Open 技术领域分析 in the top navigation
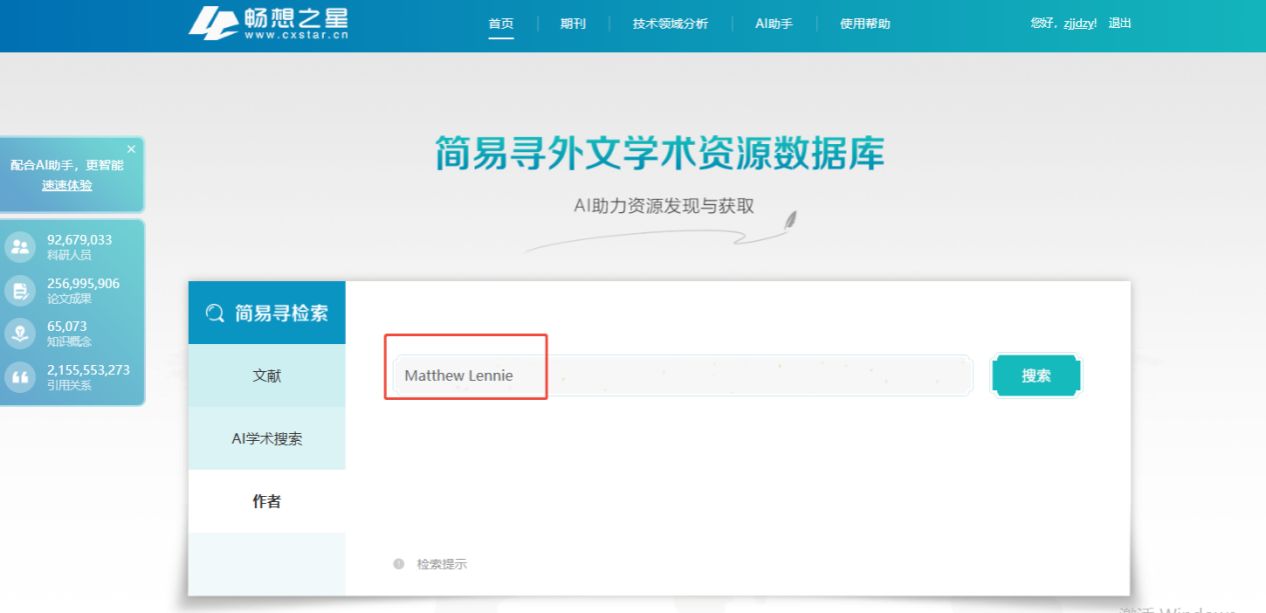This screenshot has height=613, width=1266. click(x=670, y=24)
